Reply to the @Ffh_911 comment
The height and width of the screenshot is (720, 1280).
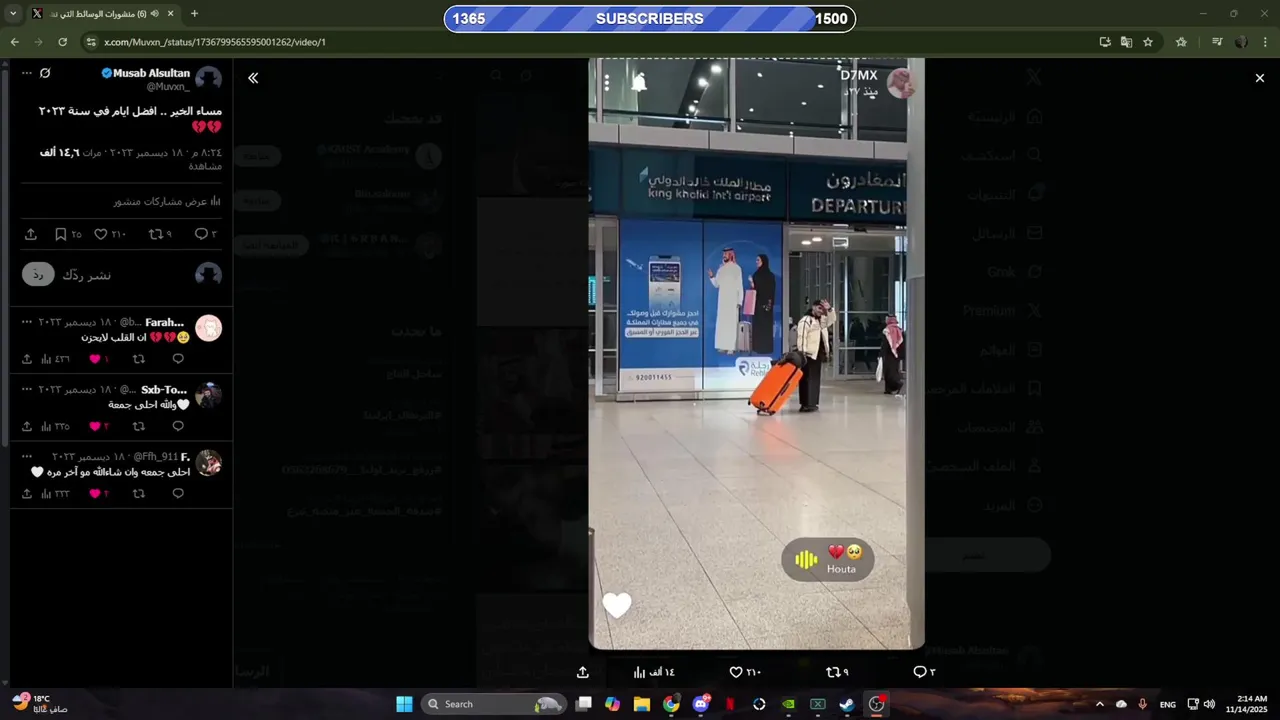tap(178, 493)
